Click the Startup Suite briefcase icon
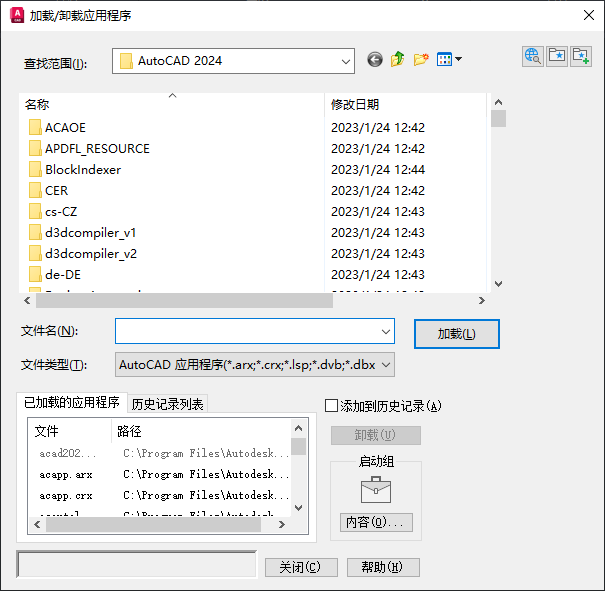The image size is (605, 591). [375, 490]
